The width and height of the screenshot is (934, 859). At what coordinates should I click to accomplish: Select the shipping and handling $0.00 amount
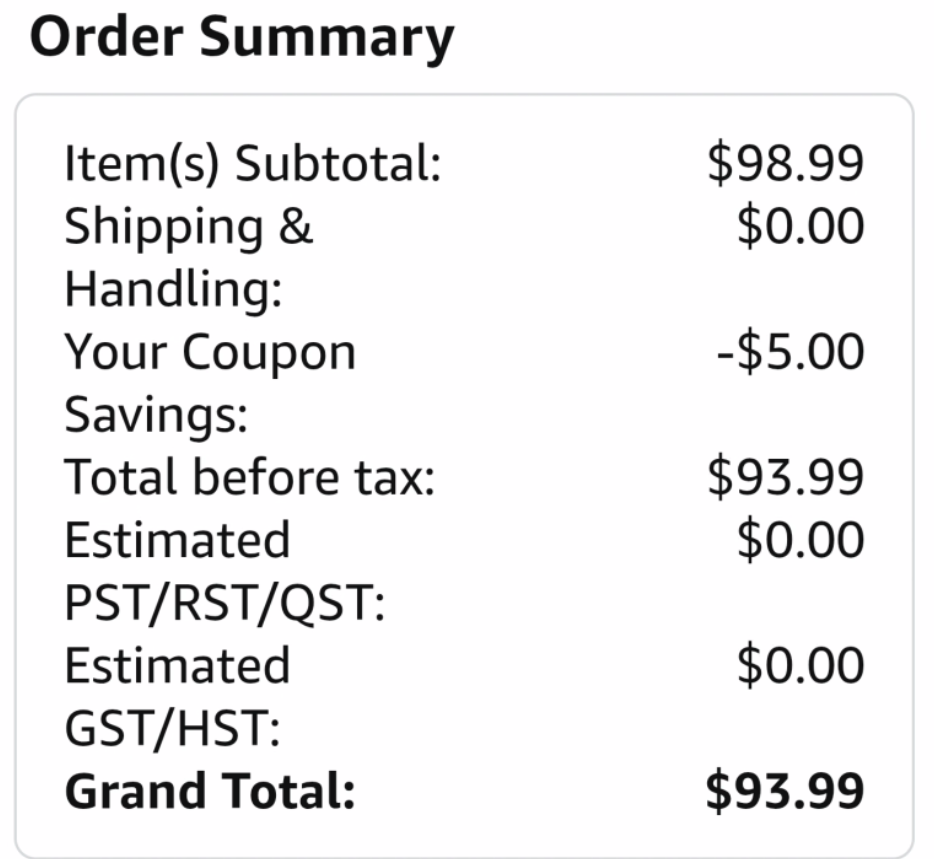tap(800, 227)
